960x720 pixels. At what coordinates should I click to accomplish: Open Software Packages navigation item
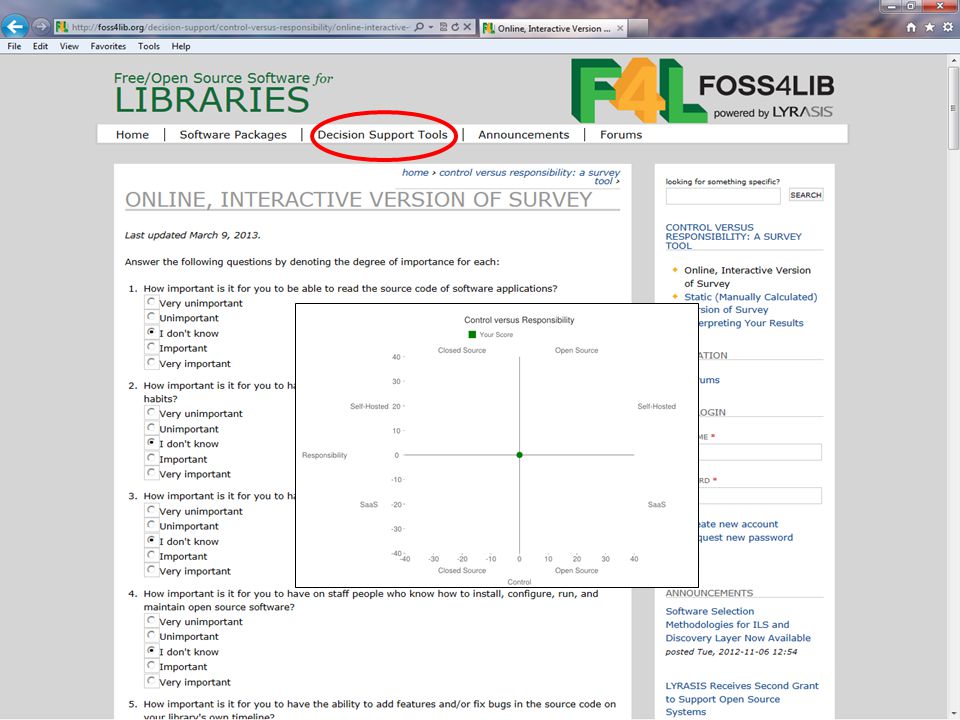coord(233,135)
